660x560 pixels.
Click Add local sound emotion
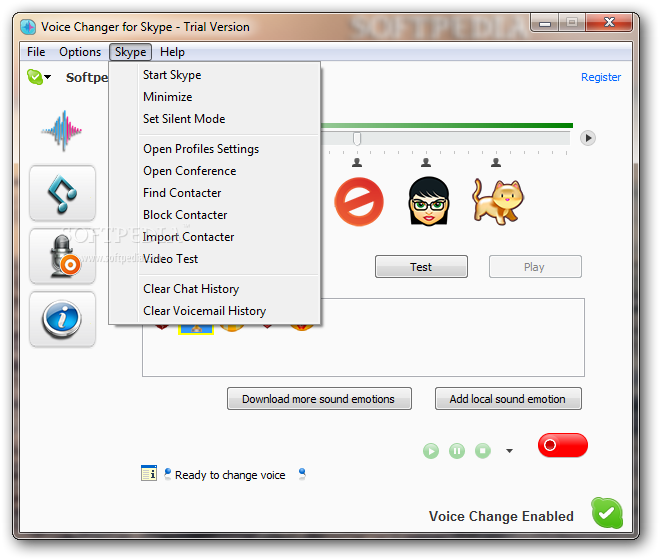click(508, 399)
